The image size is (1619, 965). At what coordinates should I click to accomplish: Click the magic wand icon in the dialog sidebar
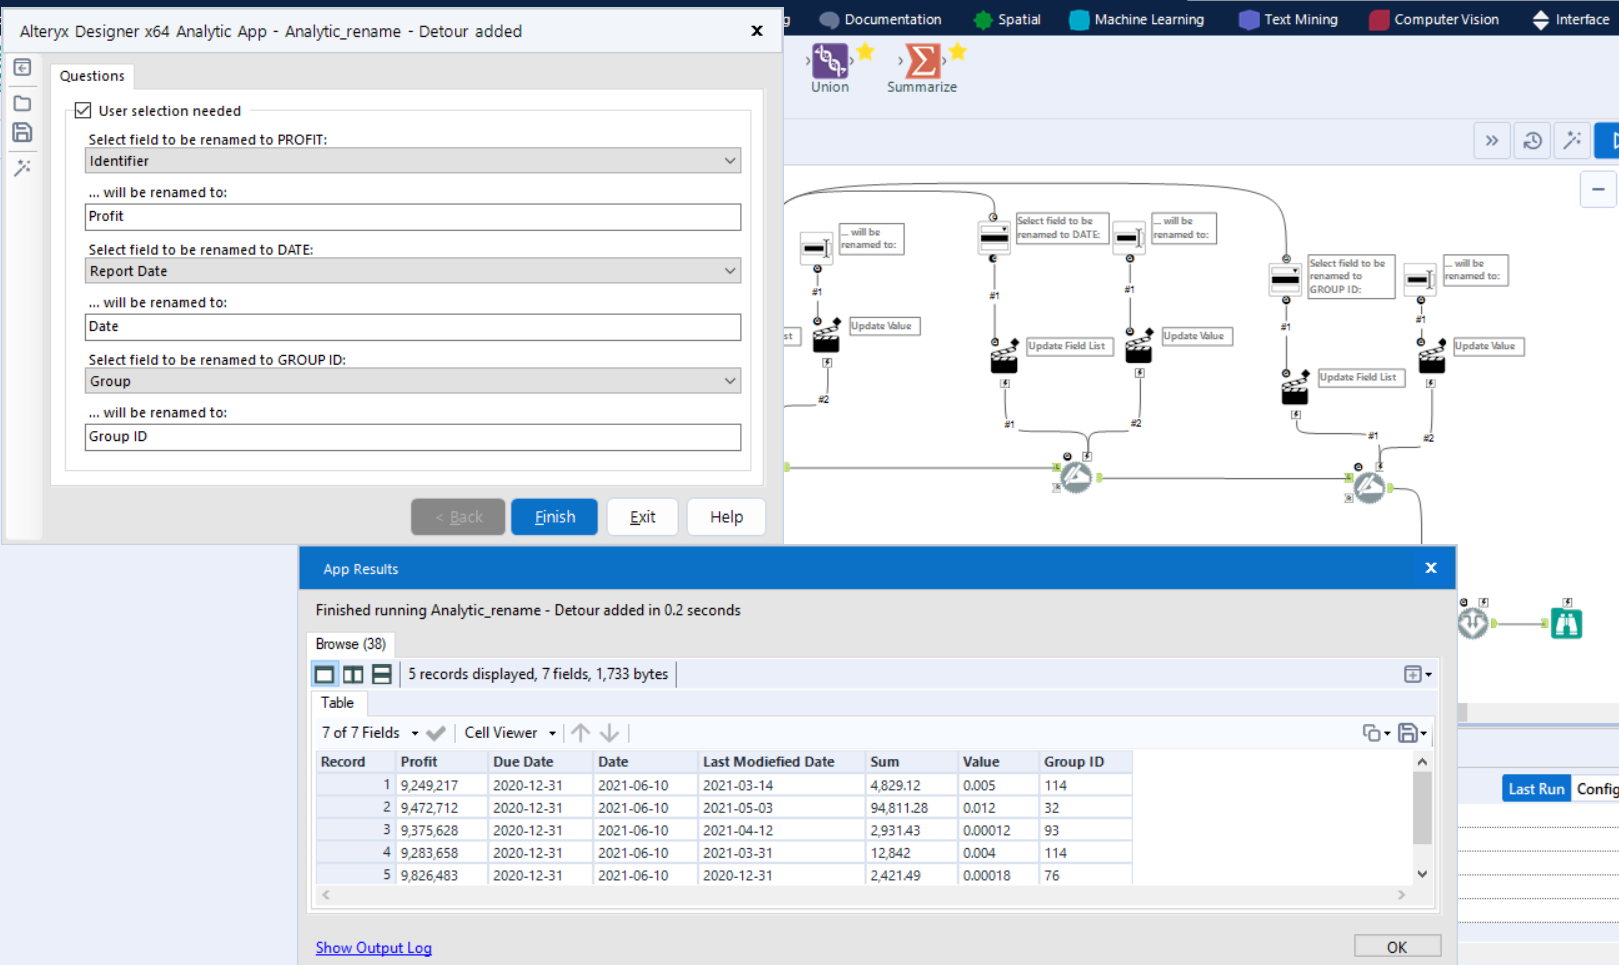[22, 168]
